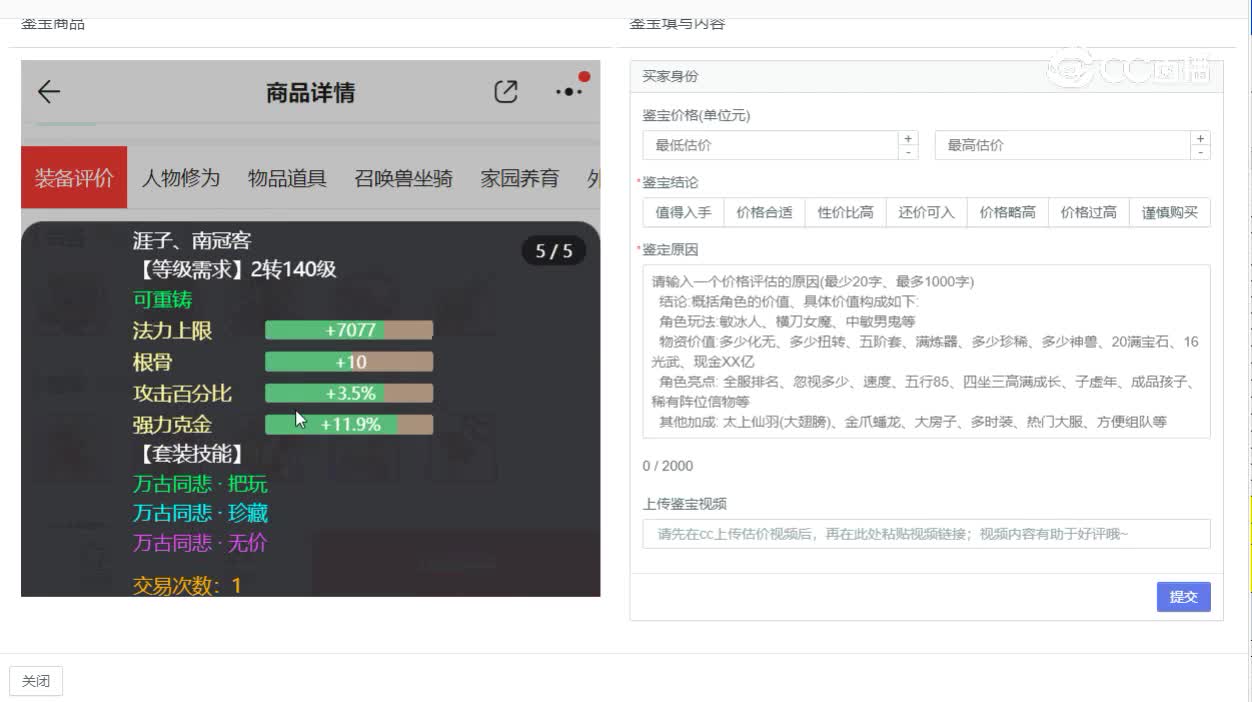Select the 值得入手 conclusion option
1252x702 pixels.
[x=684, y=212]
